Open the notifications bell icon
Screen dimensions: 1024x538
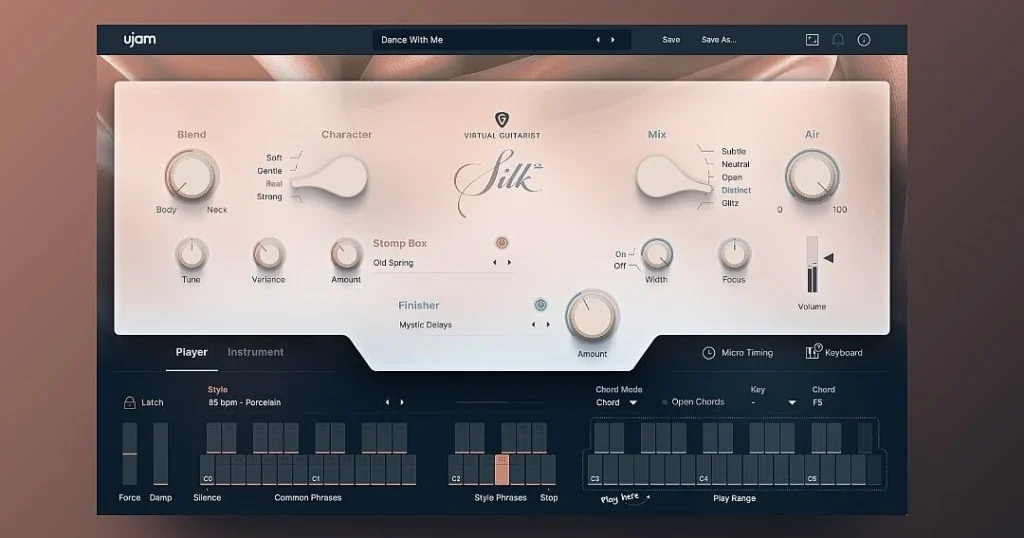pyautogui.click(x=838, y=40)
